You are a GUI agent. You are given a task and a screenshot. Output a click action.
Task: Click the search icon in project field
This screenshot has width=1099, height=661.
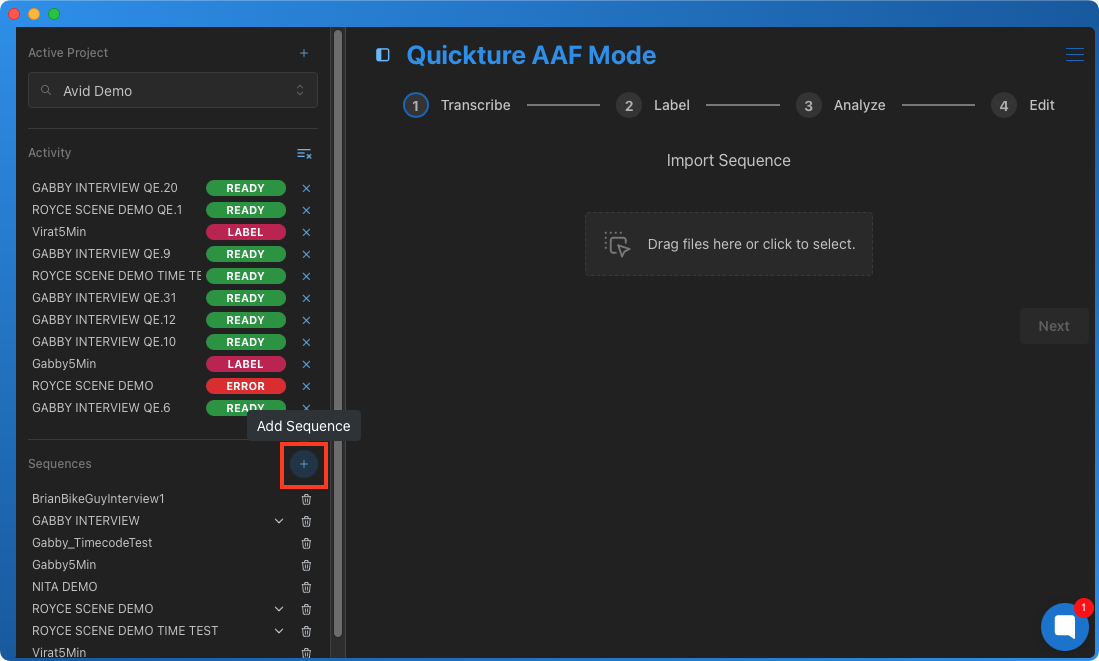click(x=46, y=90)
